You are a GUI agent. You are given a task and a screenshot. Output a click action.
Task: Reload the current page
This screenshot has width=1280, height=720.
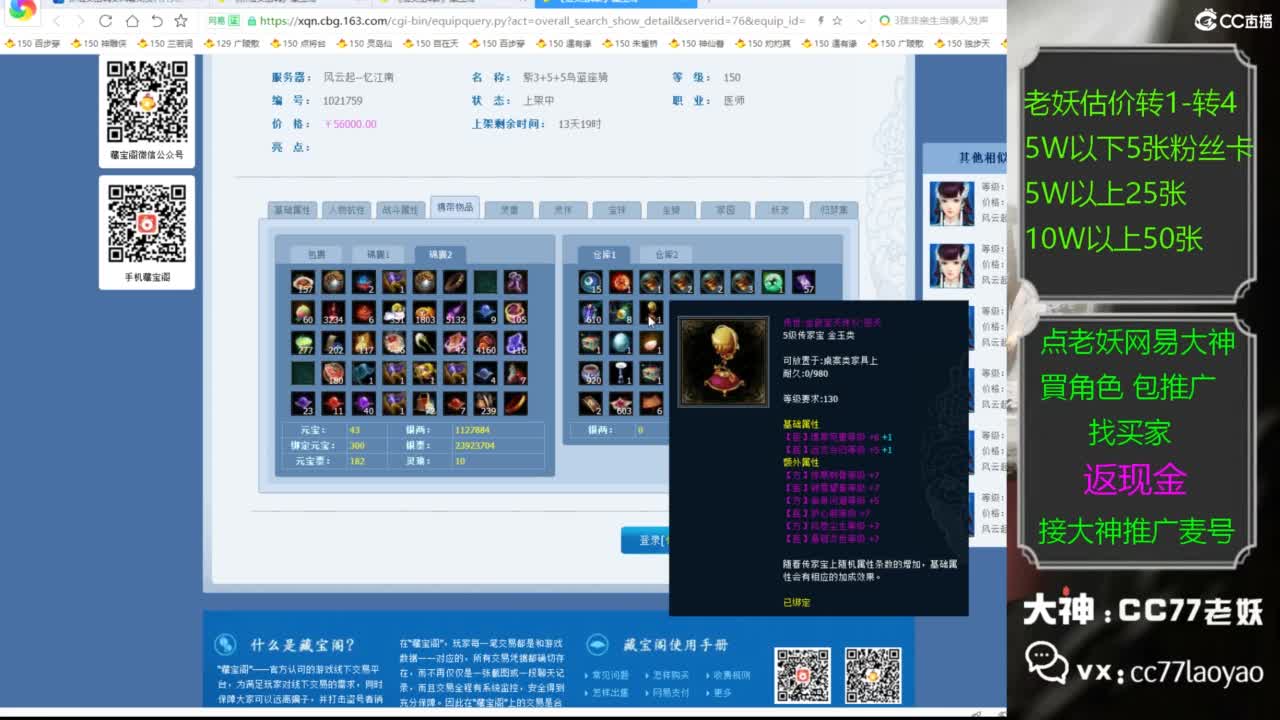click(x=106, y=21)
